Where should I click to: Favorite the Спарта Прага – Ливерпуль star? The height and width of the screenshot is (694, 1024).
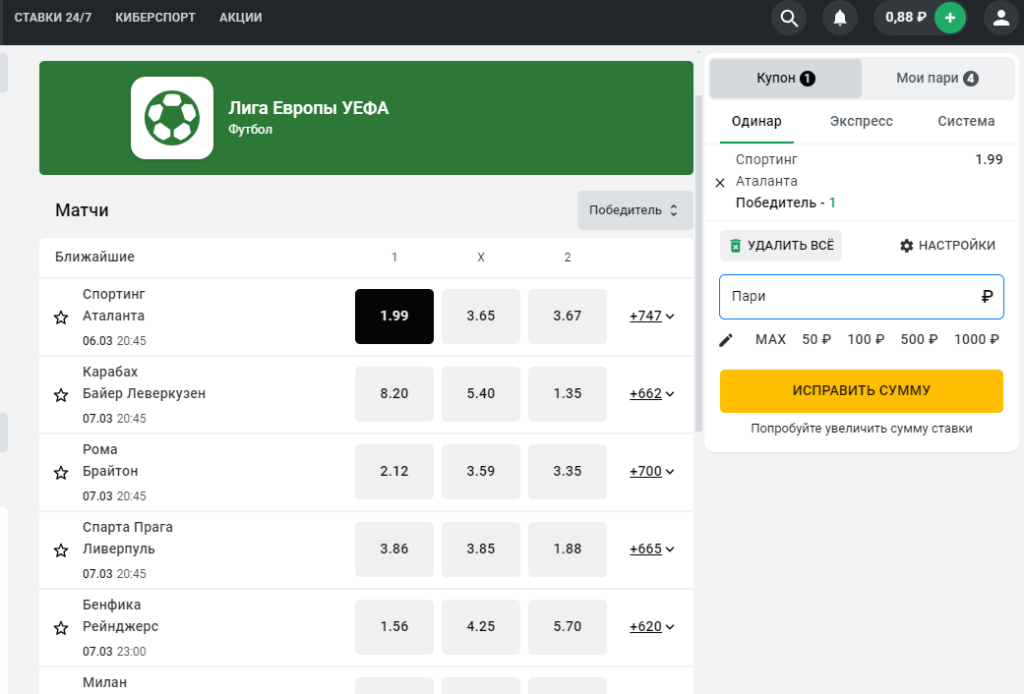pyautogui.click(x=61, y=550)
